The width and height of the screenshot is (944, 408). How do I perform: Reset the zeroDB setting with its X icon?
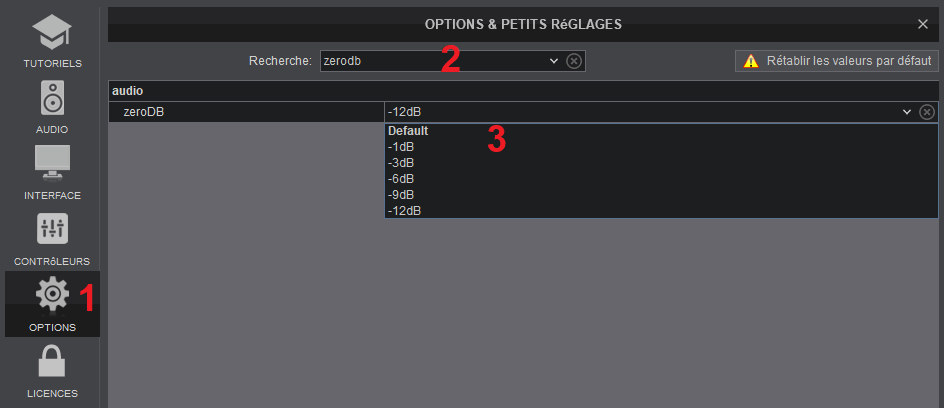click(x=927, y=111)
